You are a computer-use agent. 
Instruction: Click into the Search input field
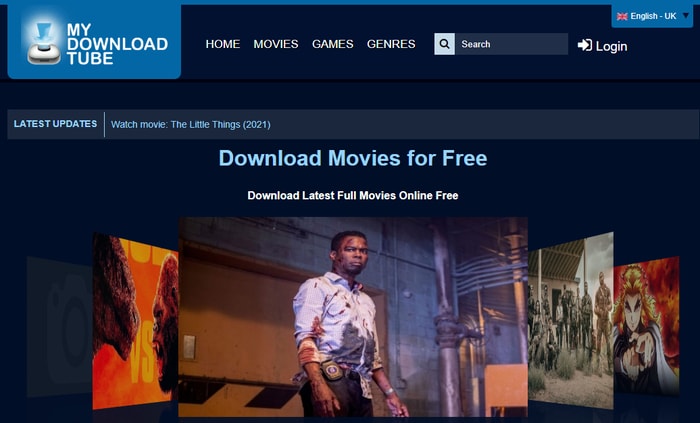(512, 44)
